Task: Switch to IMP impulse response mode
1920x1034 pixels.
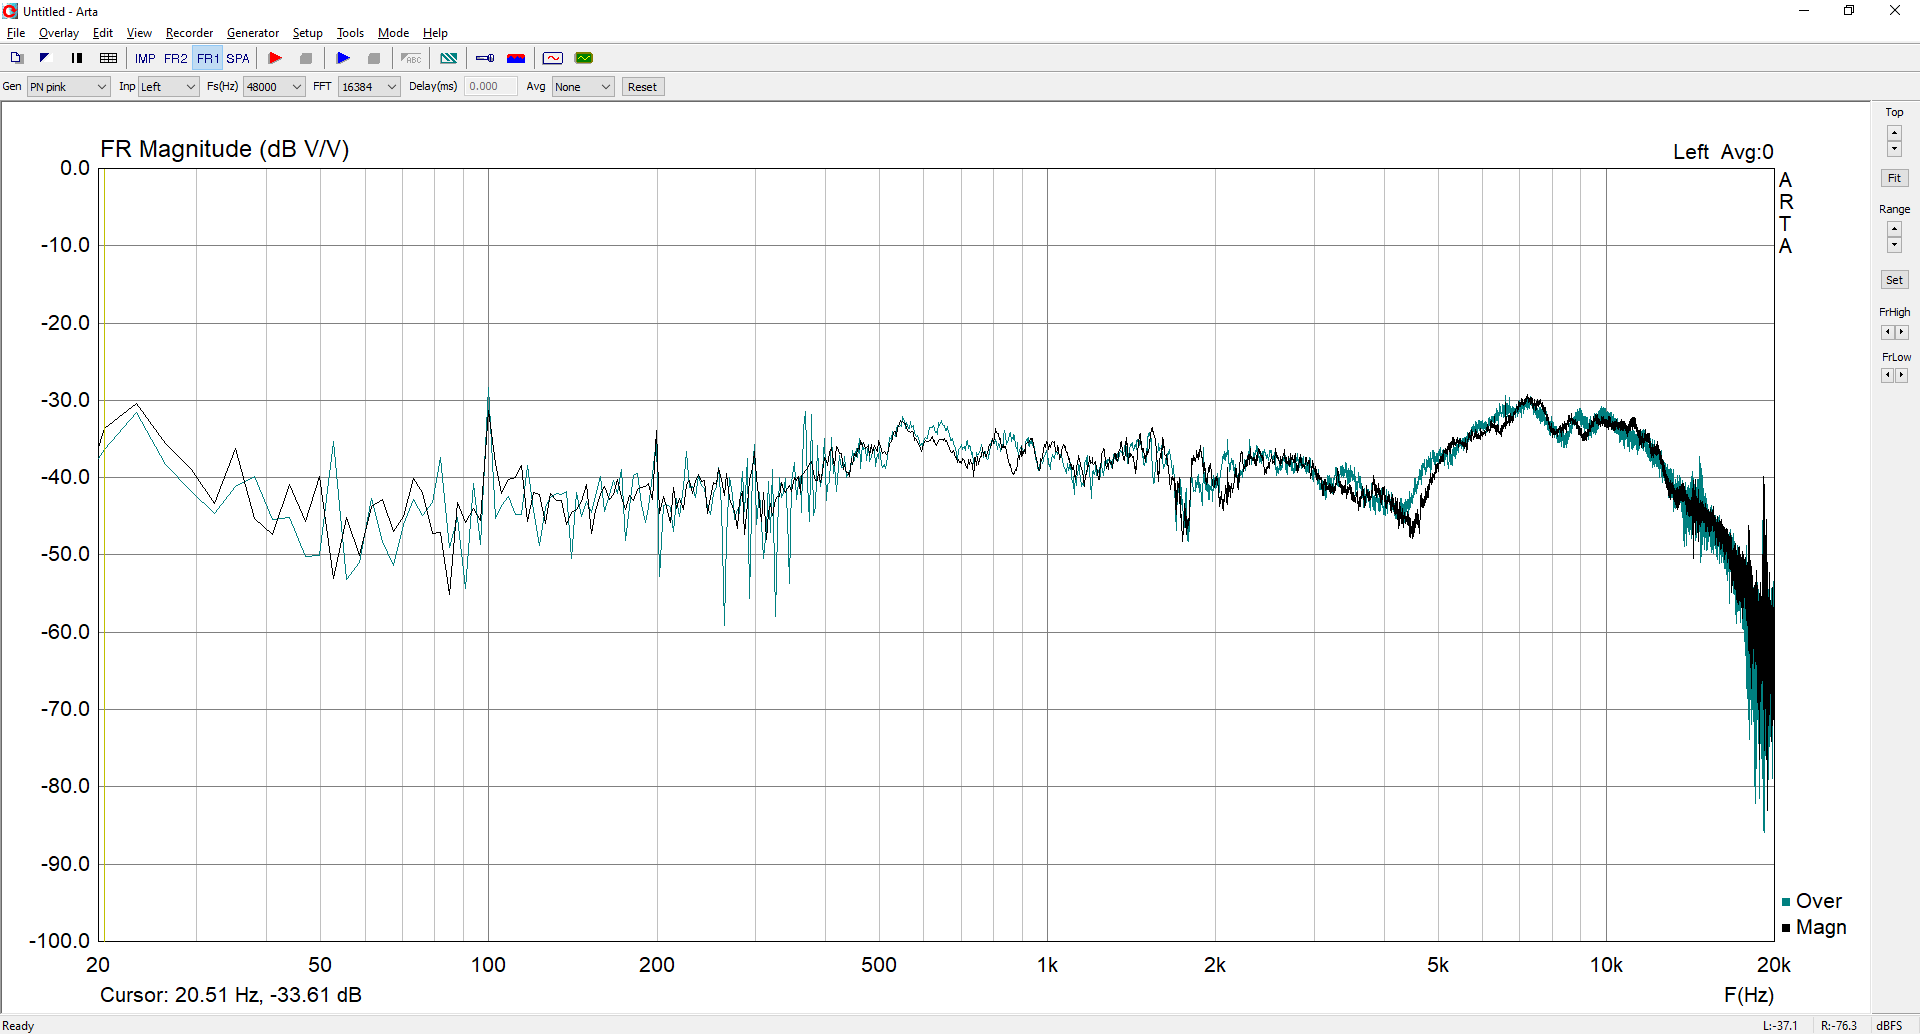Action: pyautogui.click(x=145, y=58)
